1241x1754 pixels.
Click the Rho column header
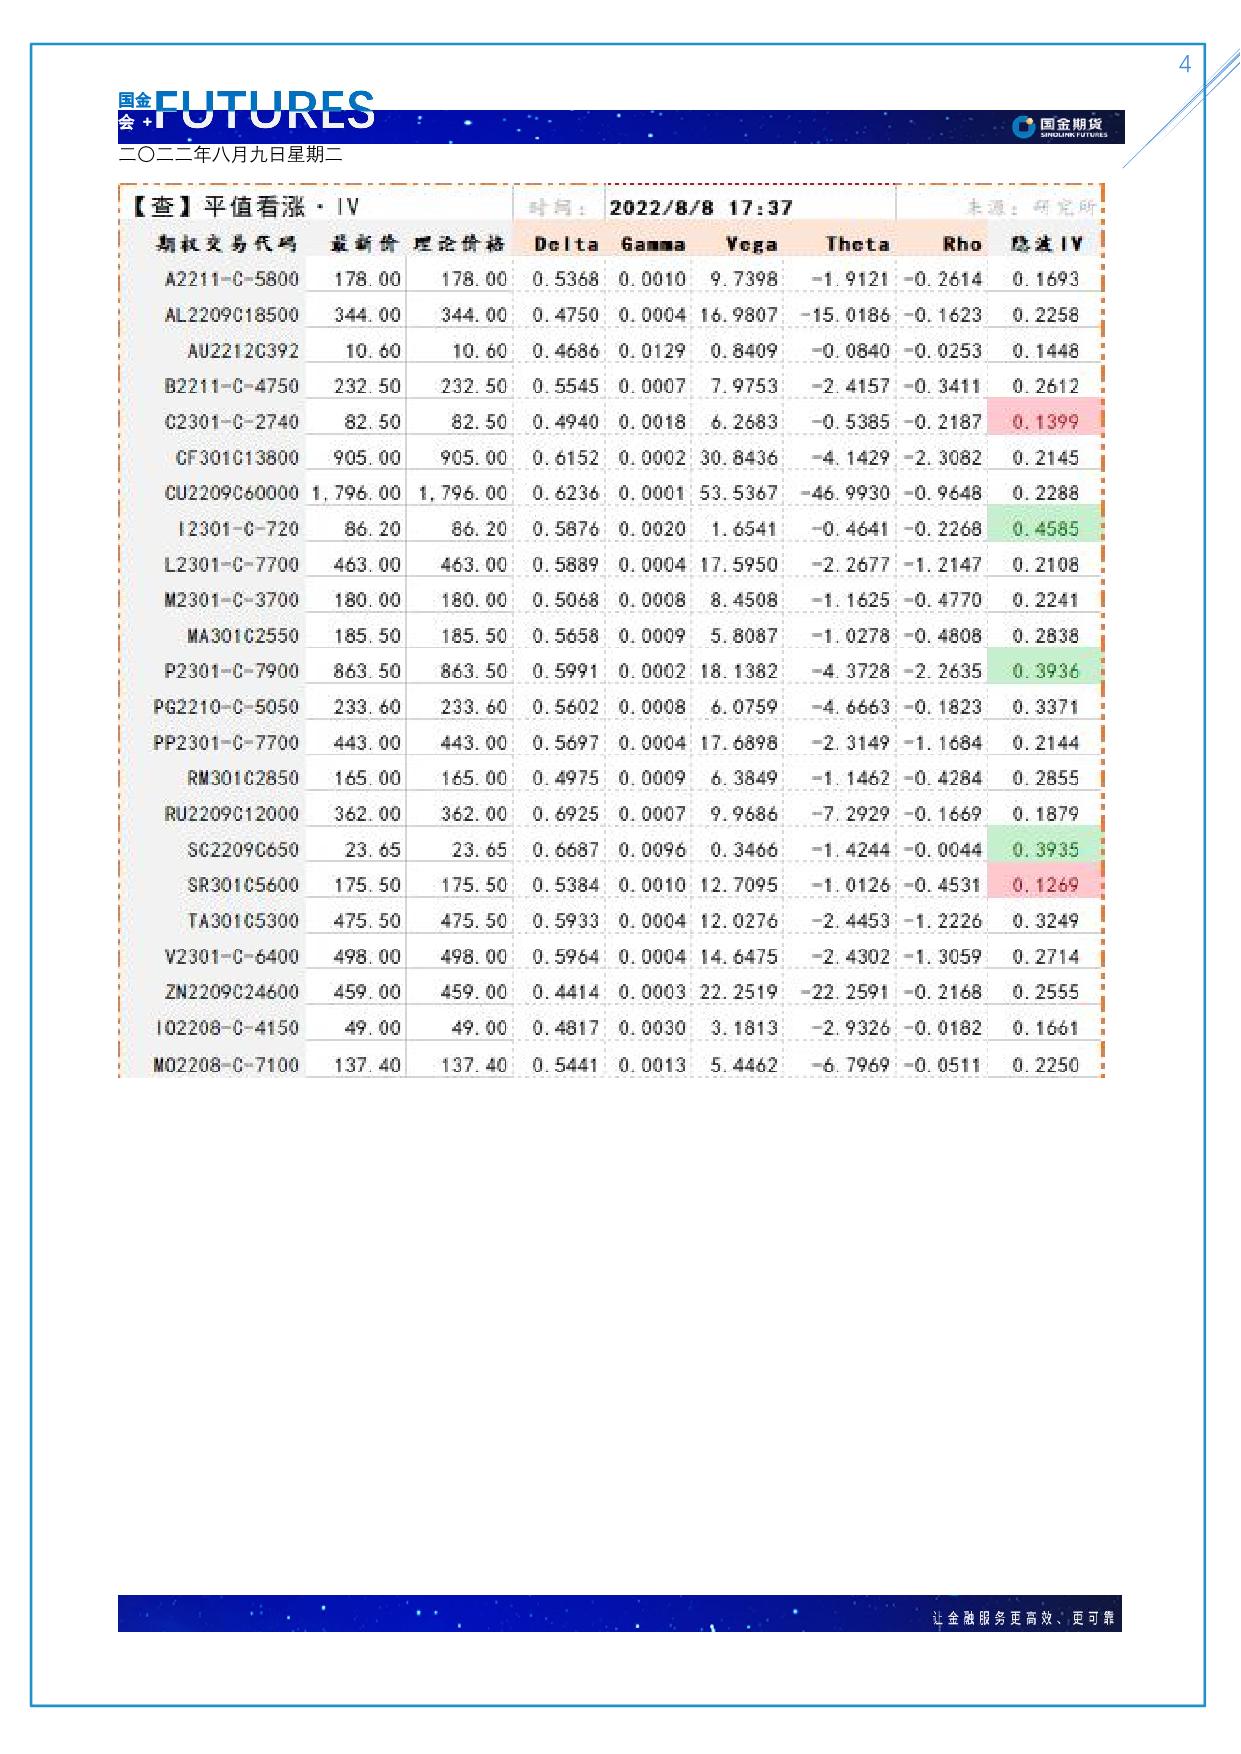tap(962, 244)
